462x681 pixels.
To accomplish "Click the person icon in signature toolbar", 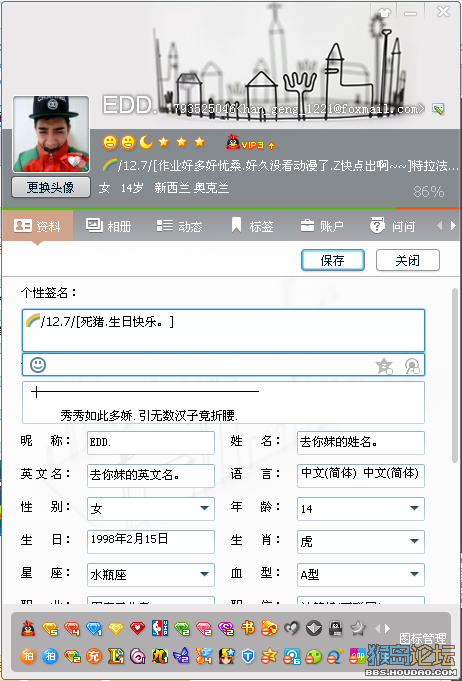I will tap(412, 366).
